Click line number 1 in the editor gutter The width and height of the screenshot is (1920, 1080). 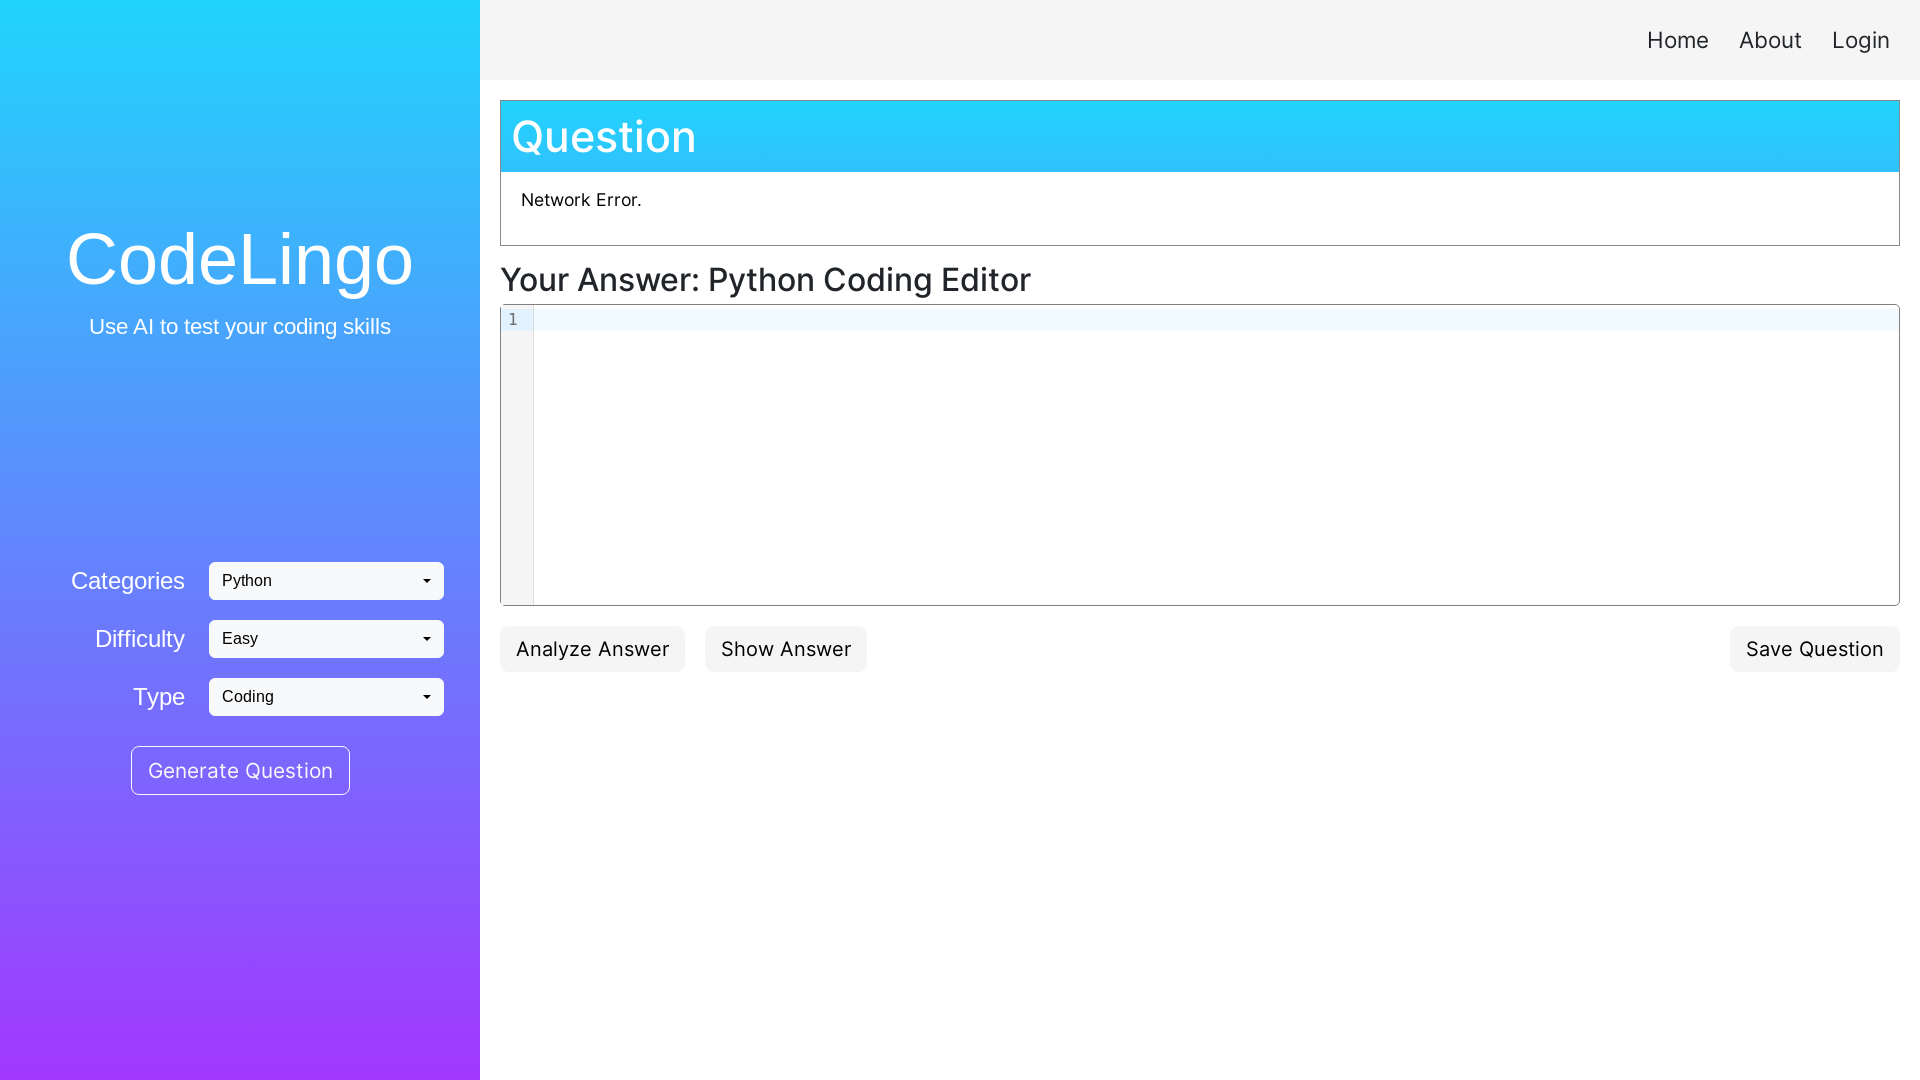pos(513,320)
